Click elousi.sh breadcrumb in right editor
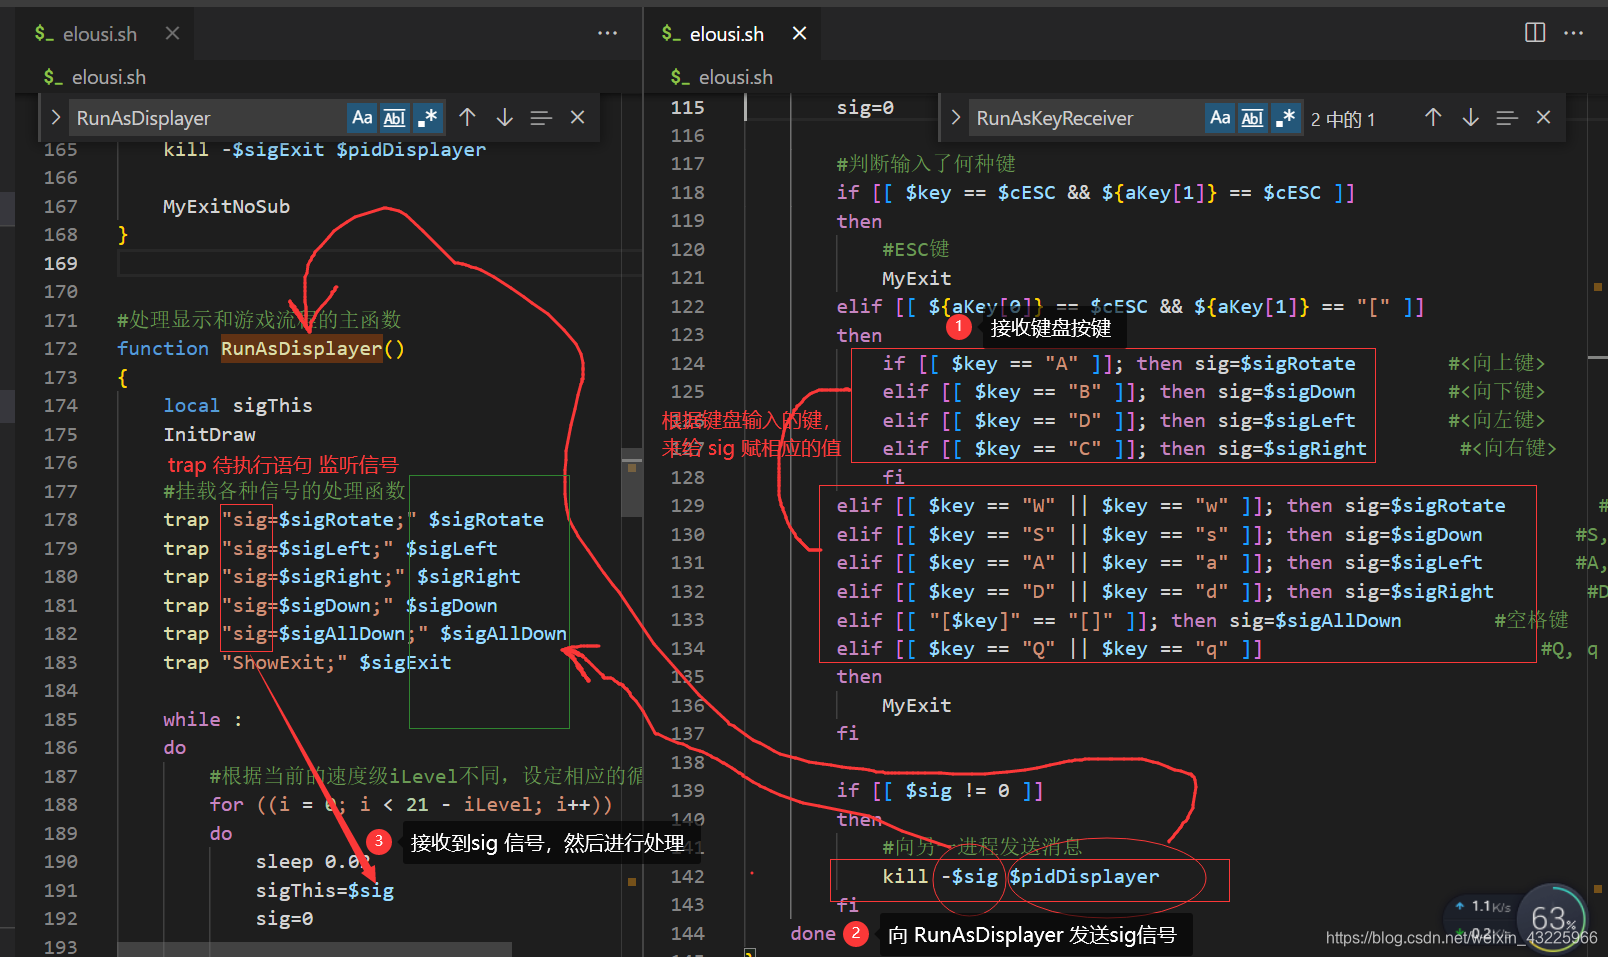Viewport: 1608px width, 957px height. 735,77
